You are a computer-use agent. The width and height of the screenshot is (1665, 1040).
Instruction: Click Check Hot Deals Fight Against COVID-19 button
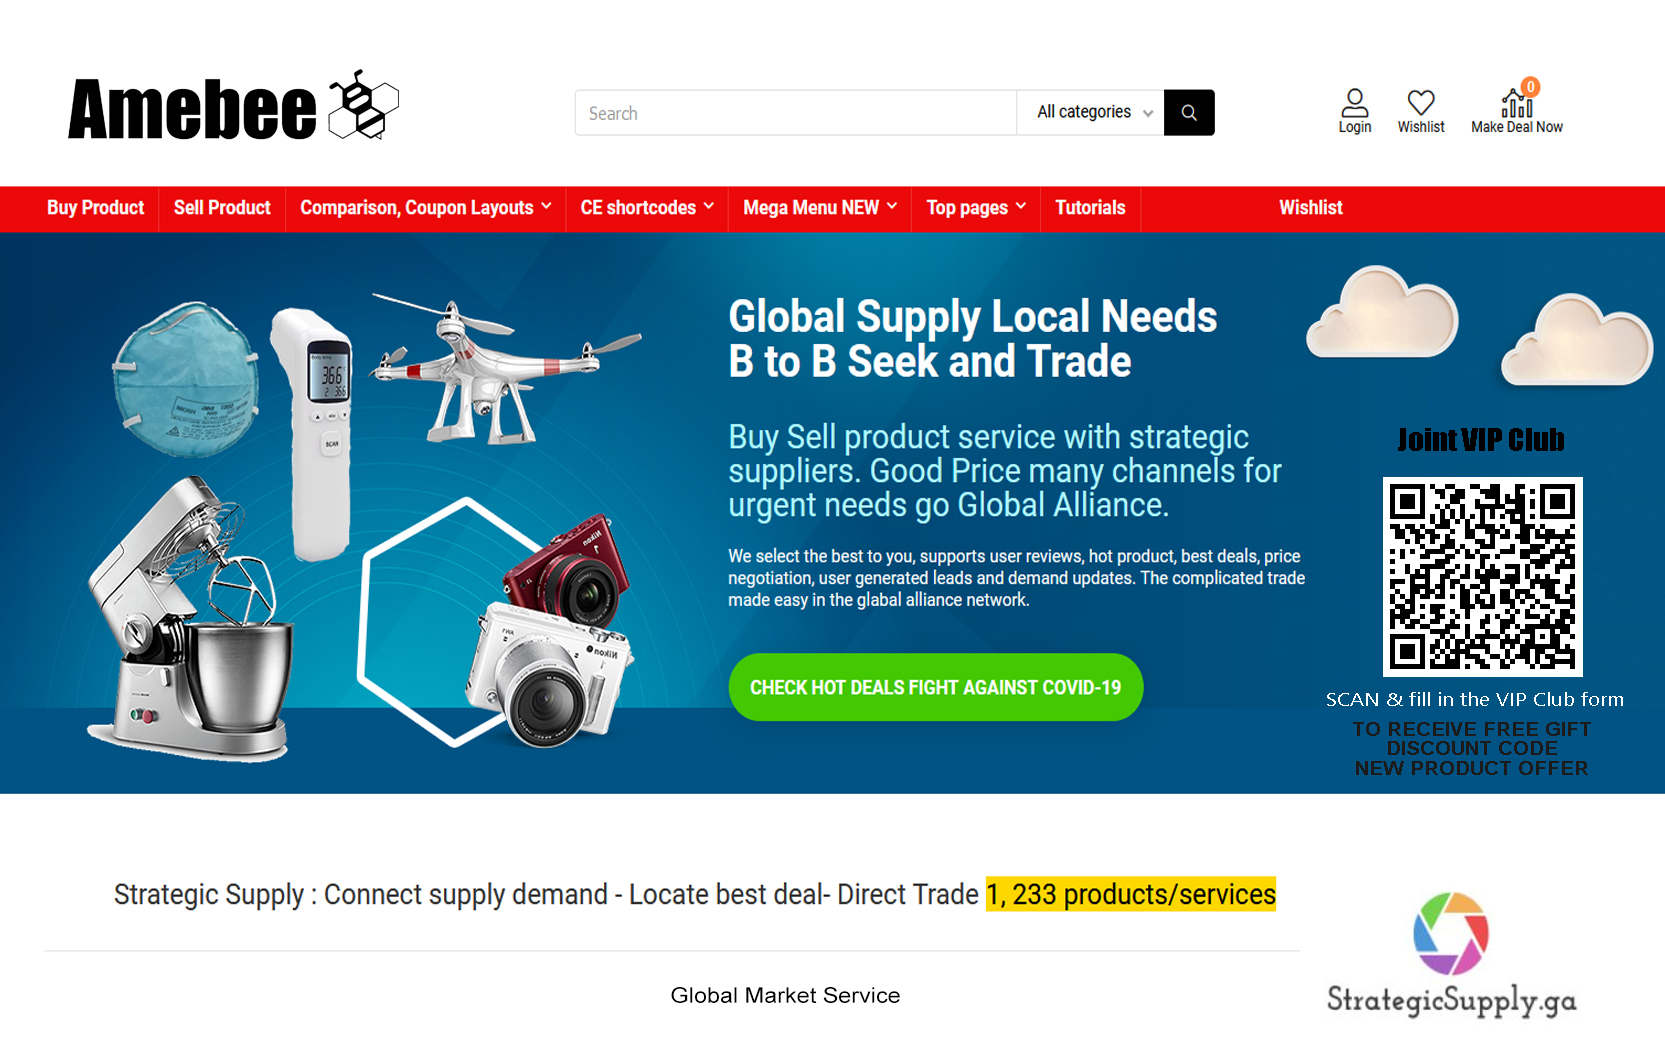[936, 687]
